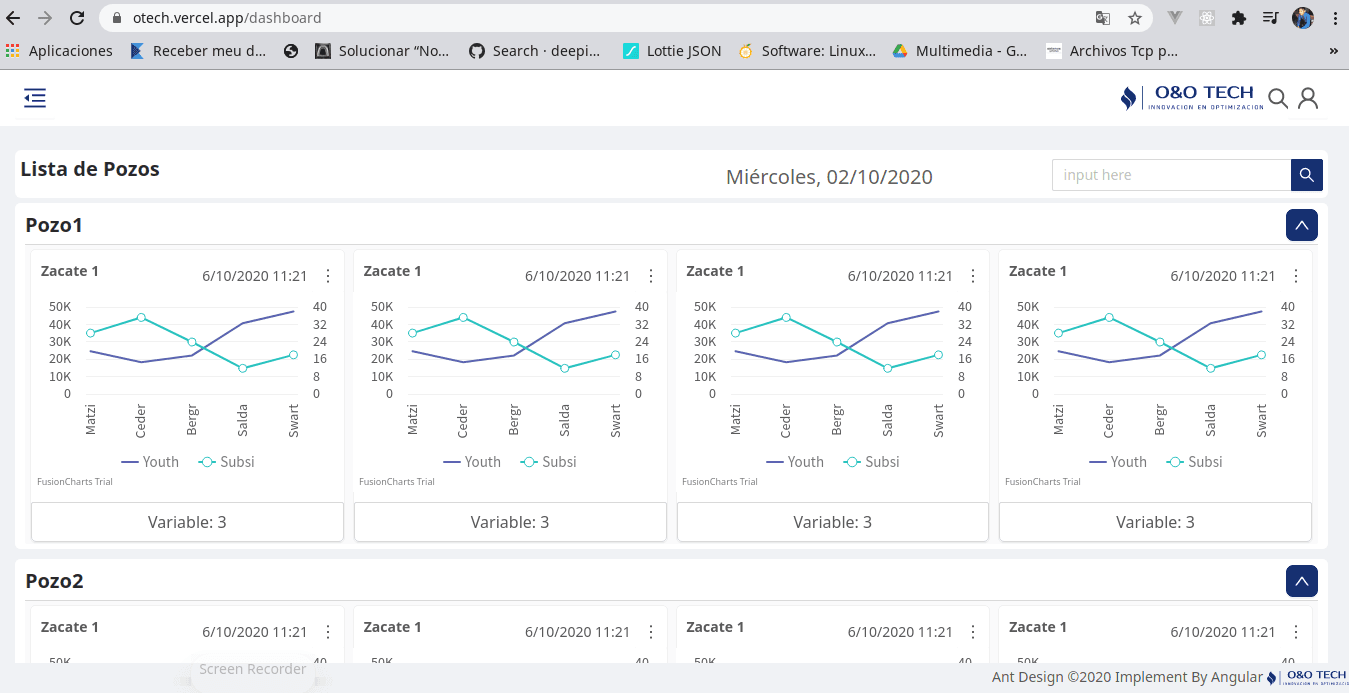This screenshot has width=1349, height=693.
Task: Collapse the sidebar with the menu-fold icon
Action: pos(35,98)
